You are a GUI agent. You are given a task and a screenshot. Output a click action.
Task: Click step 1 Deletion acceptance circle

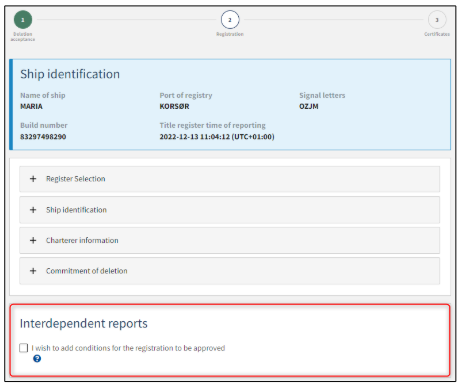coord(23,20)
